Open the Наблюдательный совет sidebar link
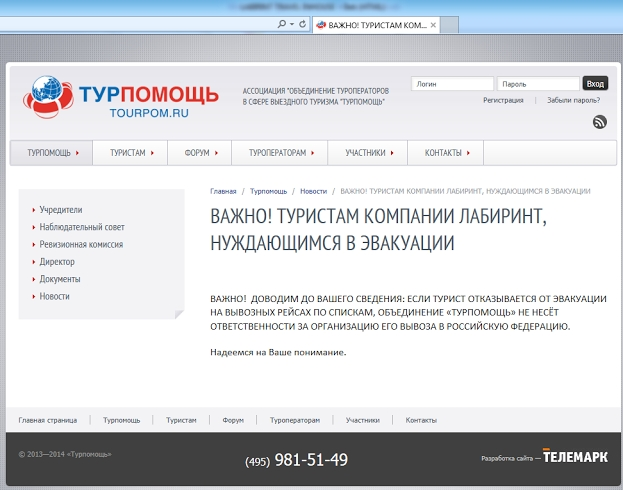623x490 pixels. click(82, 227)
